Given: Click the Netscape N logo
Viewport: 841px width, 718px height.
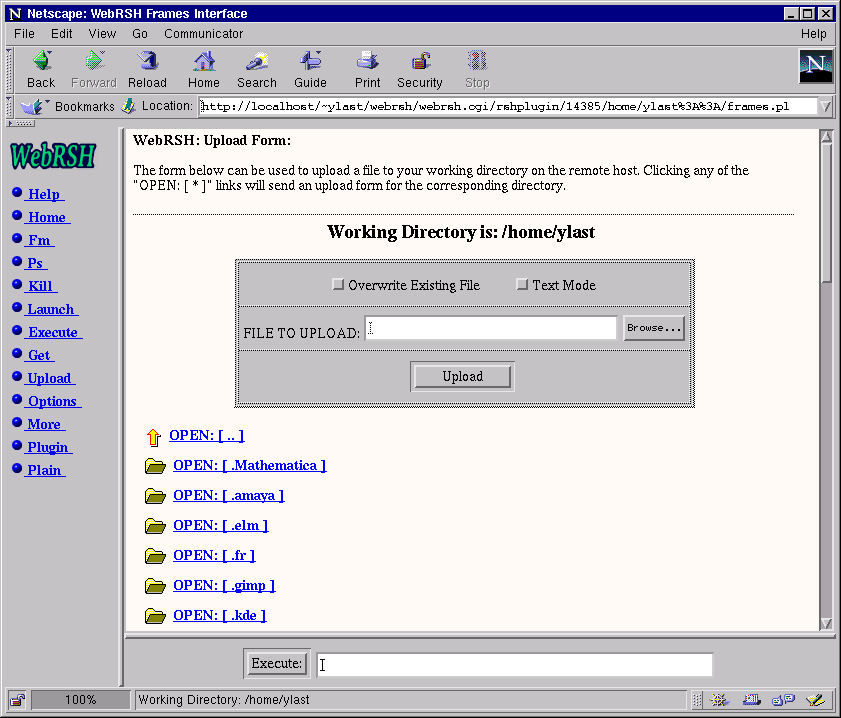Looking at the screenshot, I should (x=815, y=66).
